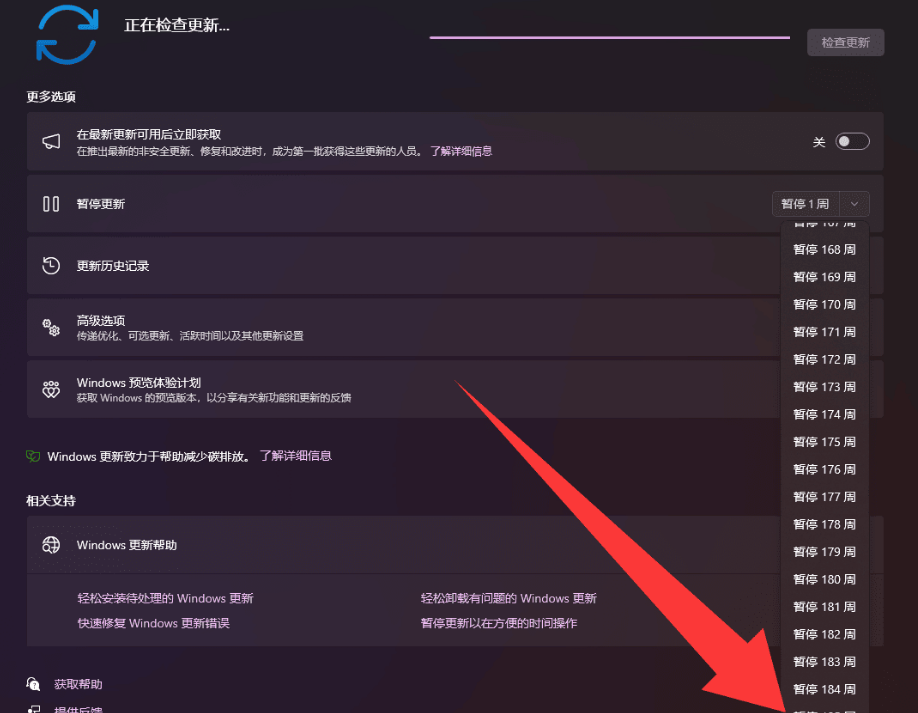Click the 更多选项 section heading
This screenshot has height=713, width=918.
coord(51,97)
